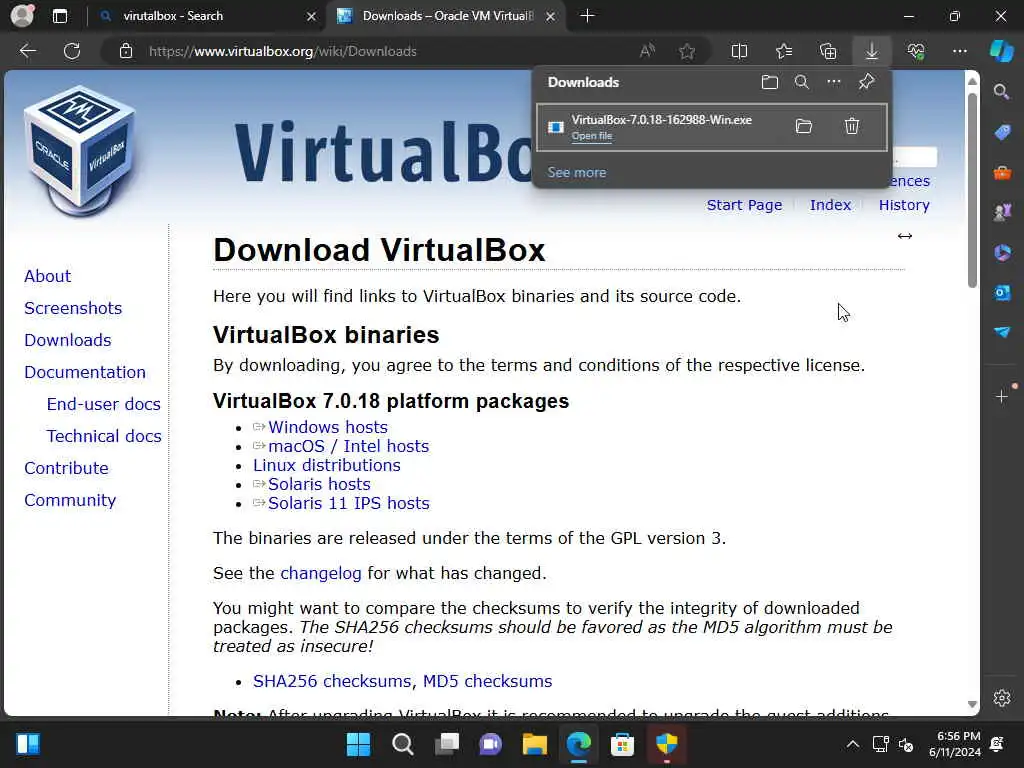
Task: Click See more in the Downloads panel
Action: pyautogui.click(x=577, y=172)
